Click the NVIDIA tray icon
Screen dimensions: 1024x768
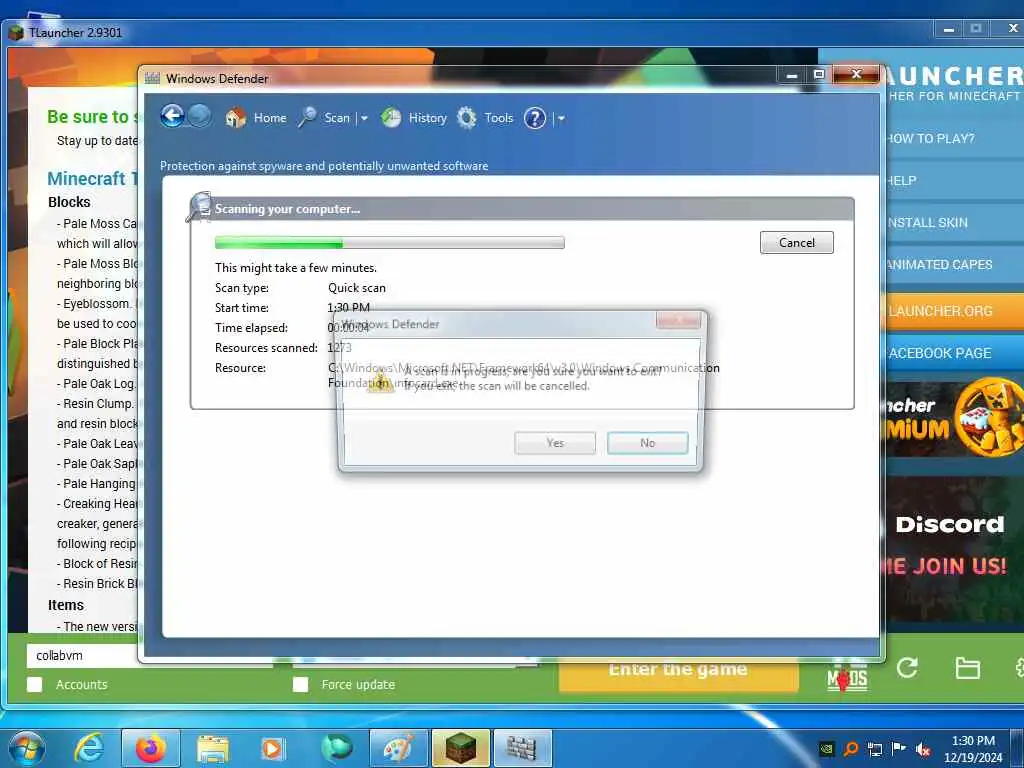826,748
